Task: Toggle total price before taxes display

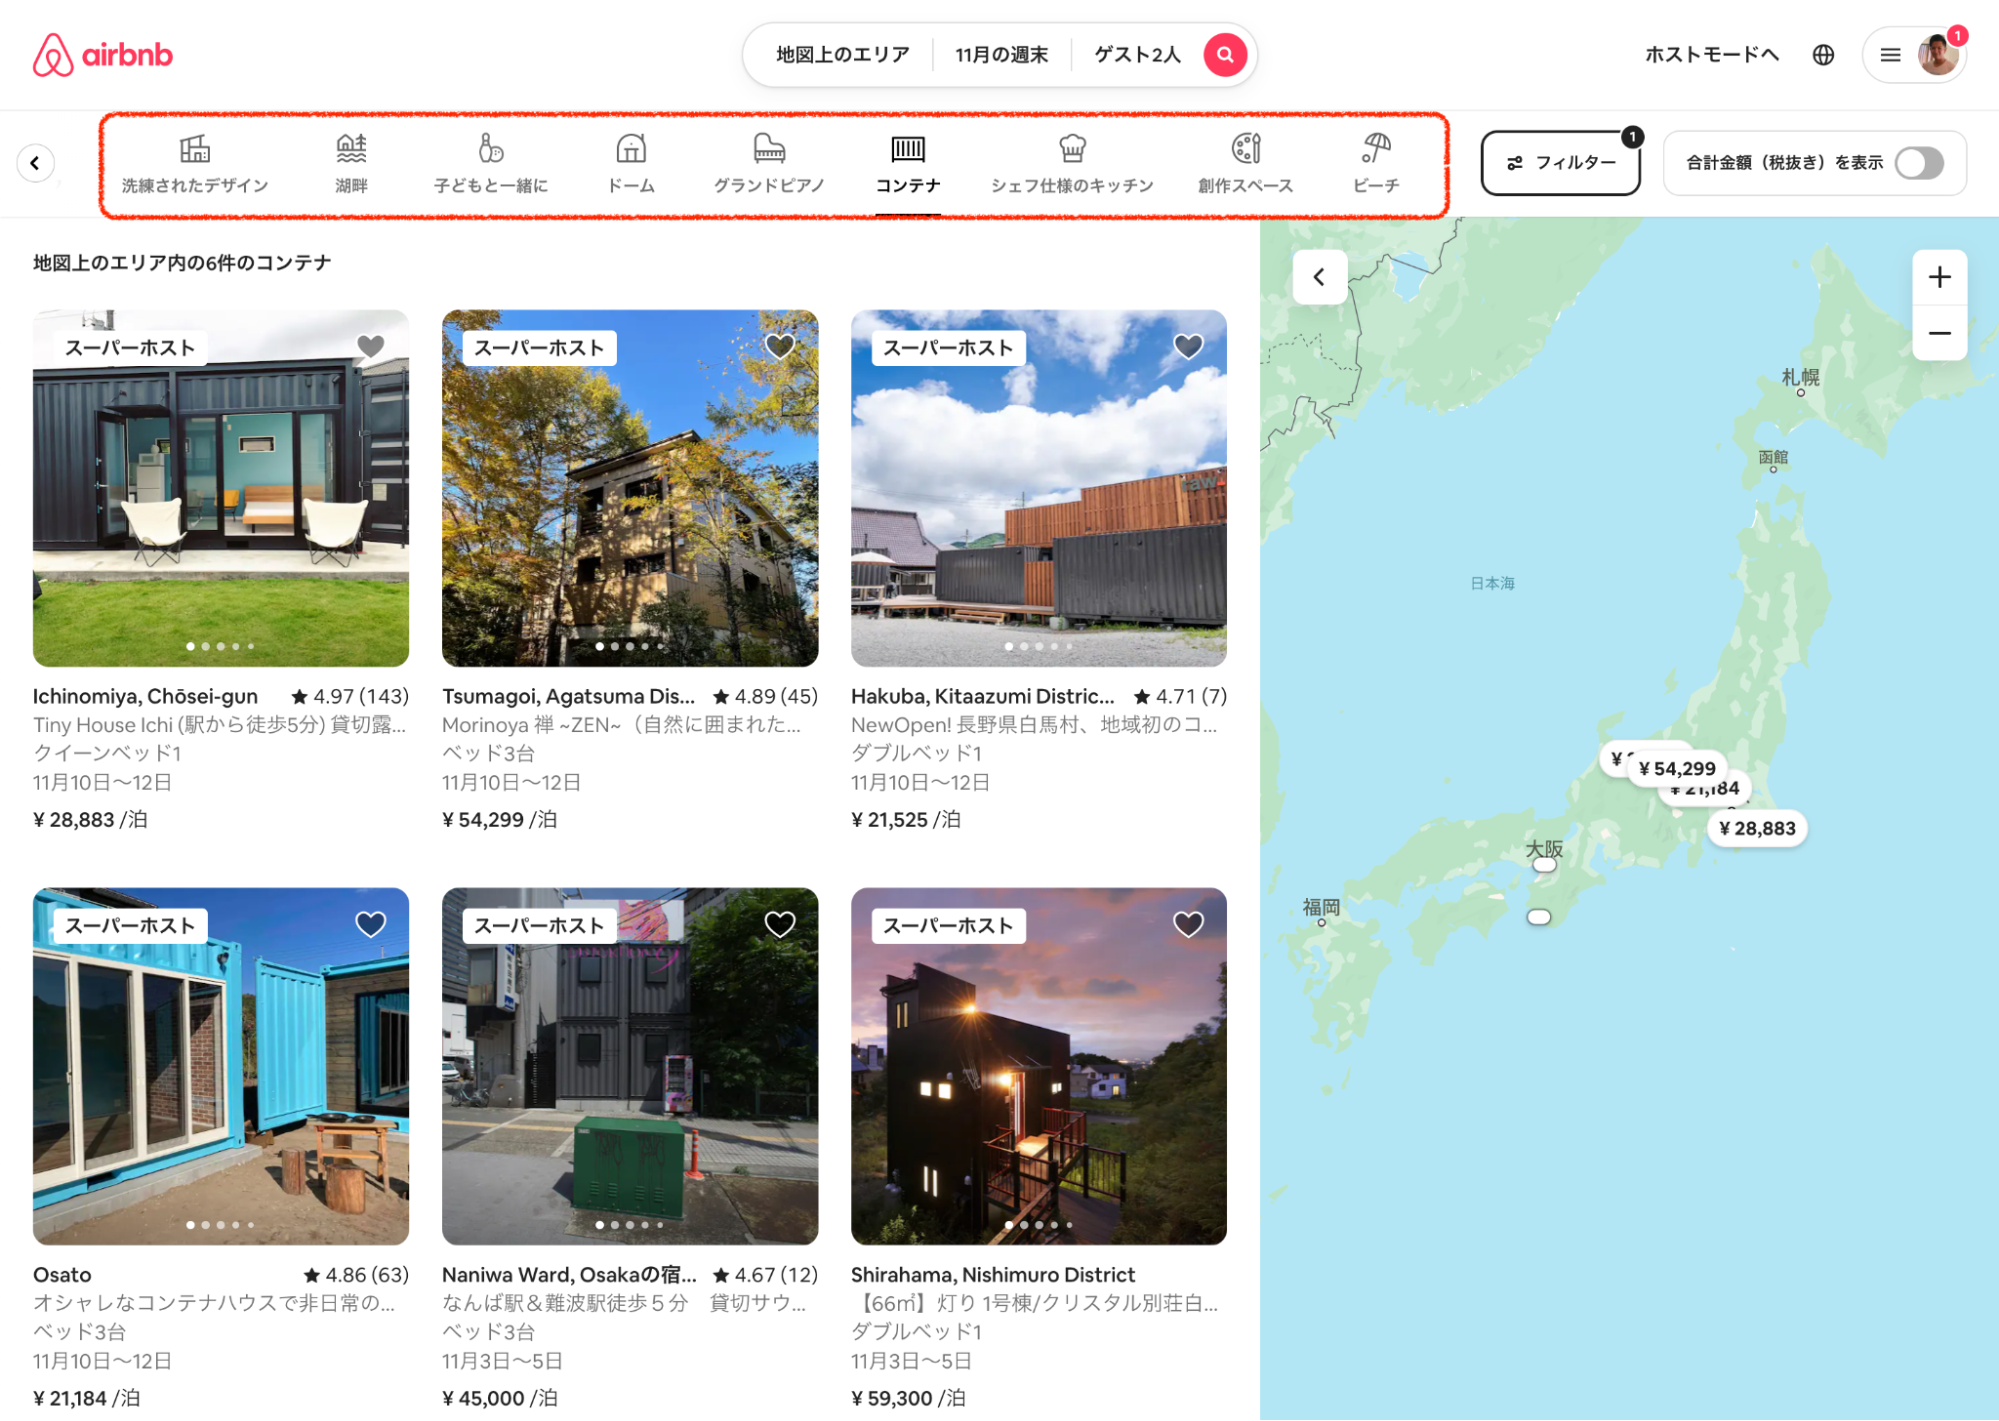Action: (x=1918, y=163)
